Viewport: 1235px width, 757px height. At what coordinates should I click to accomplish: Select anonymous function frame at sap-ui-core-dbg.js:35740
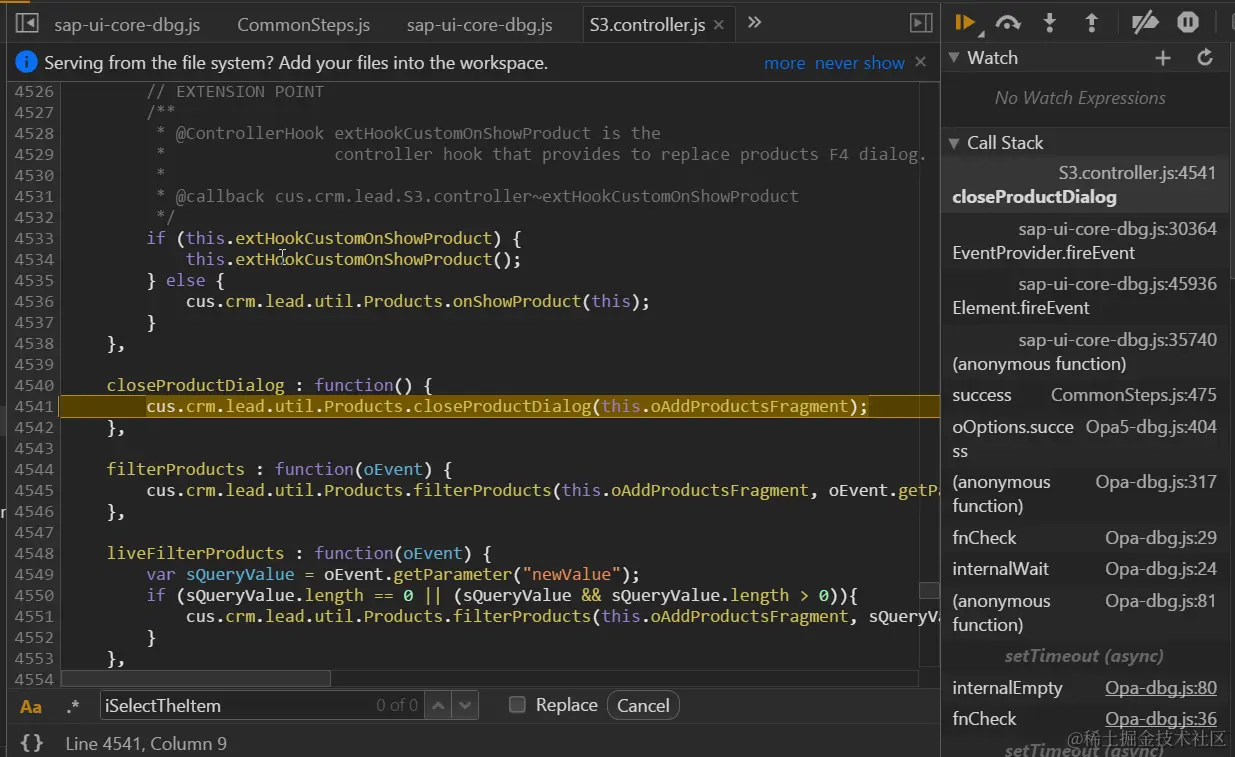(1085, 352)
